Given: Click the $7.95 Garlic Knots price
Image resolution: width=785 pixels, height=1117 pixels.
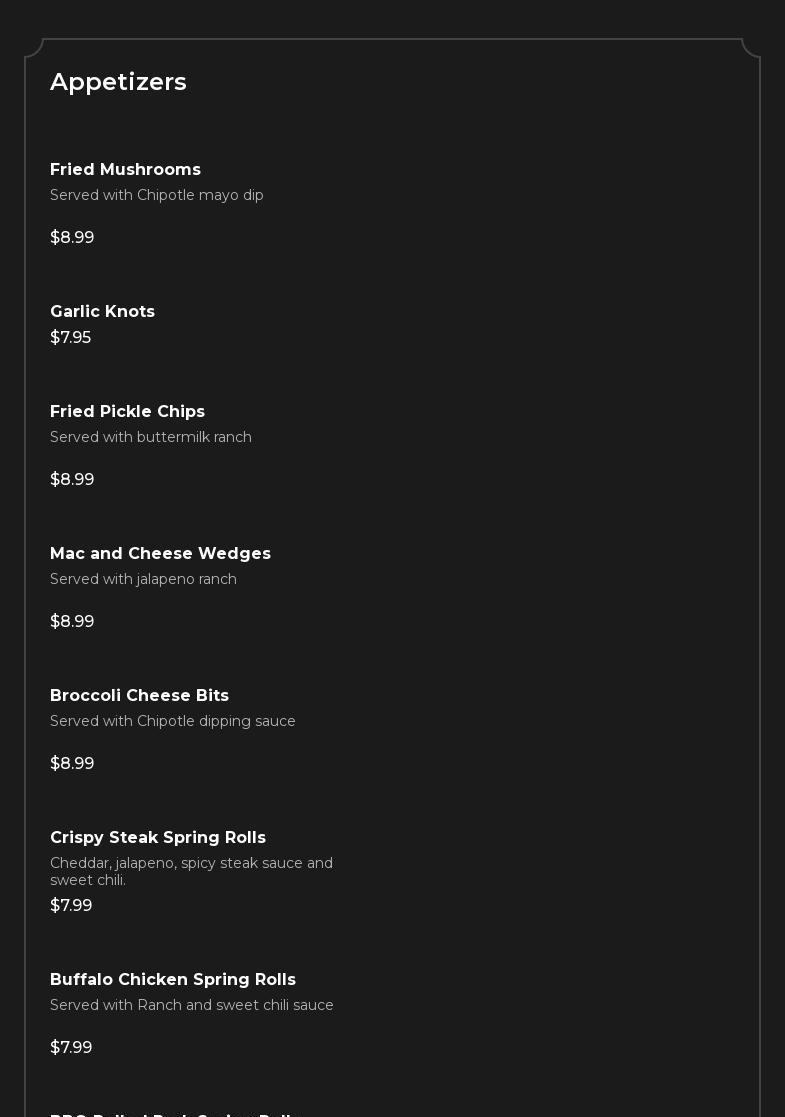Looking at the screenshot, I should point(70,338).
